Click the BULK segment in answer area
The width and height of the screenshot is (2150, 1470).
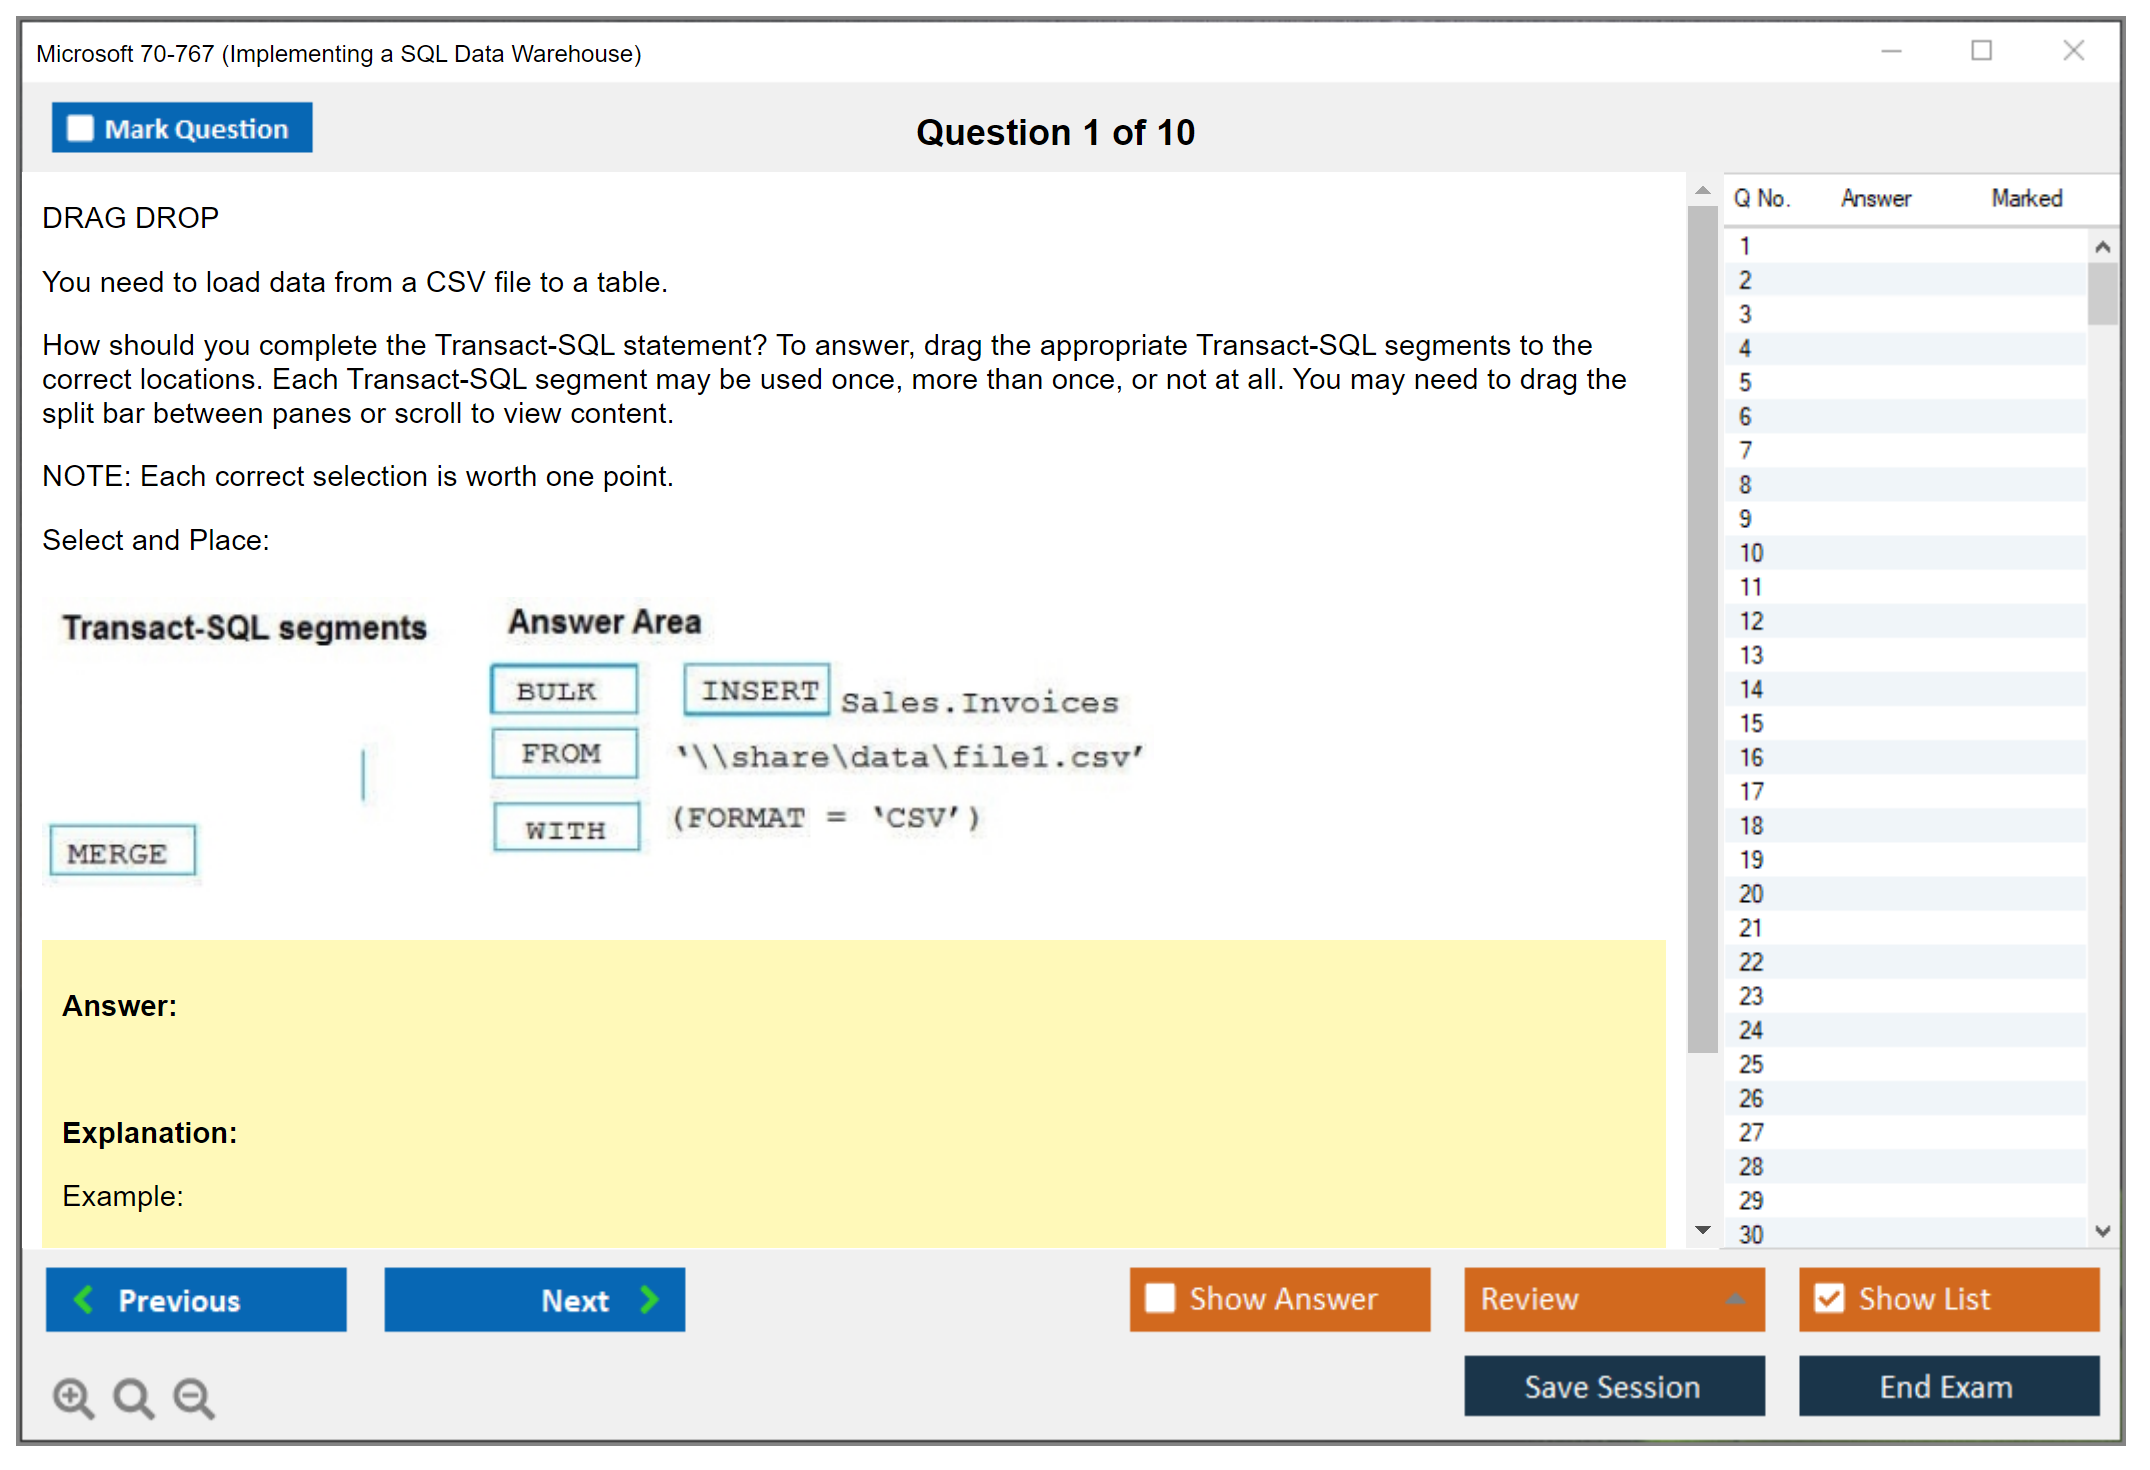[563, 690]
